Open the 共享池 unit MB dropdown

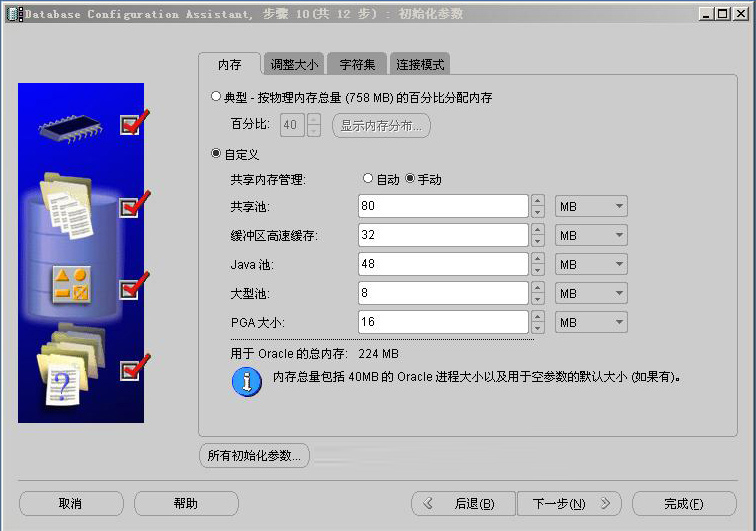(x=591, y=207)
